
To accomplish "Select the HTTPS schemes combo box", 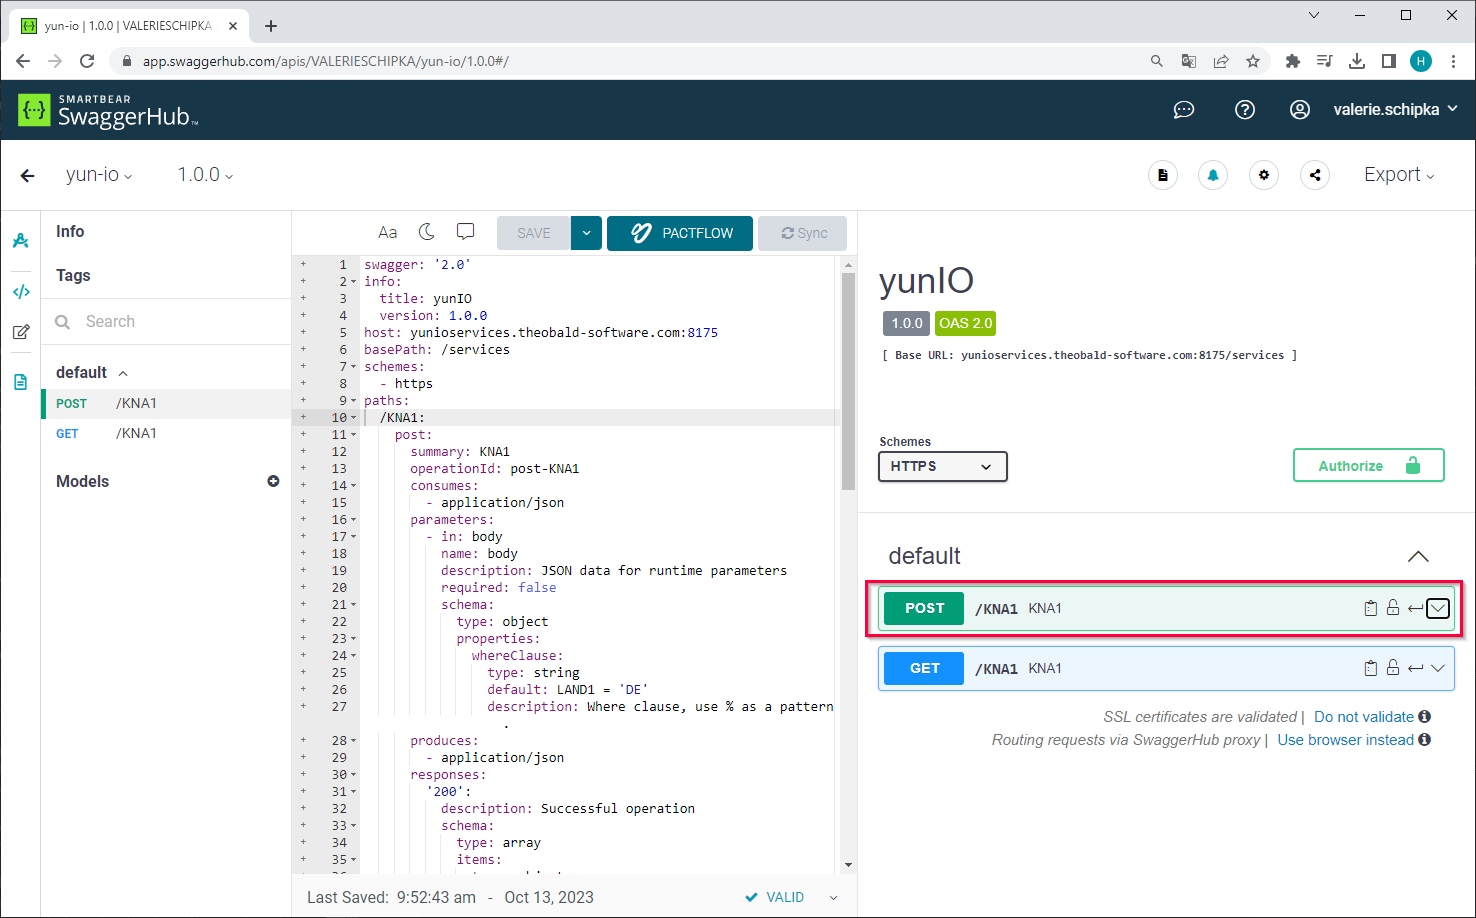I will pyautogui.click(x=943, y=467).
